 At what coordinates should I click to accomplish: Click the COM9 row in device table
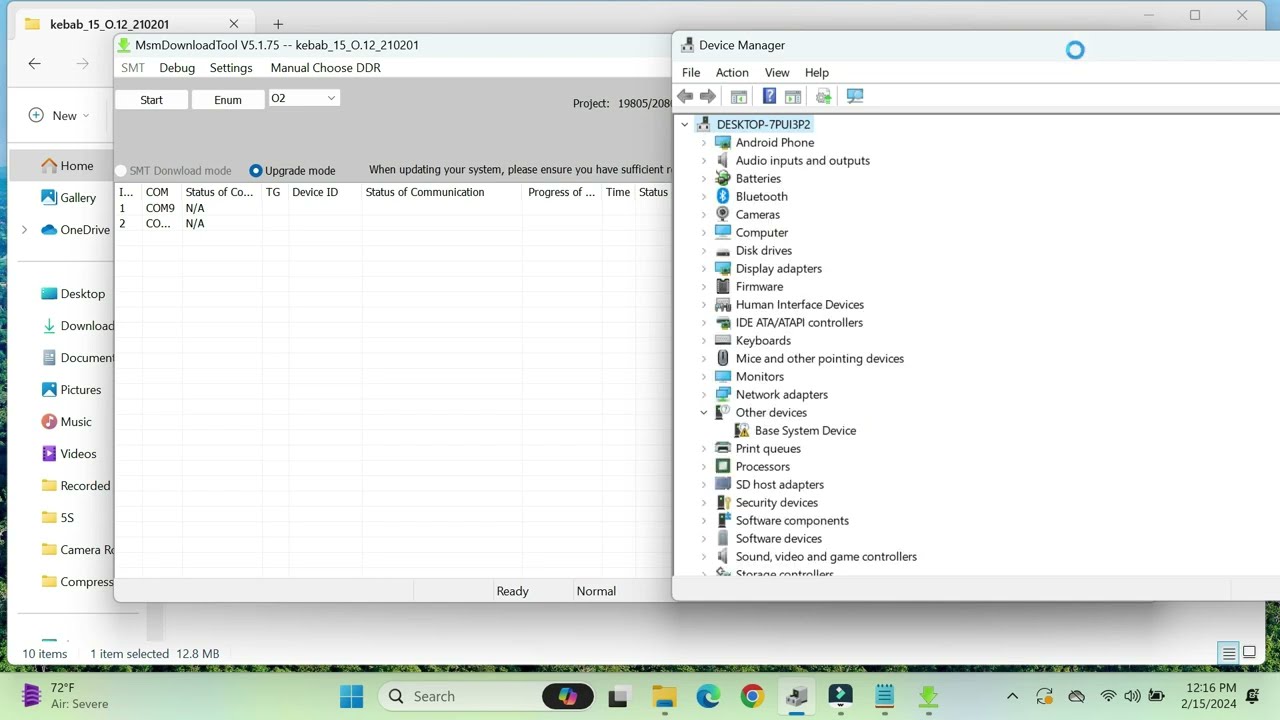tap(392, 208)
